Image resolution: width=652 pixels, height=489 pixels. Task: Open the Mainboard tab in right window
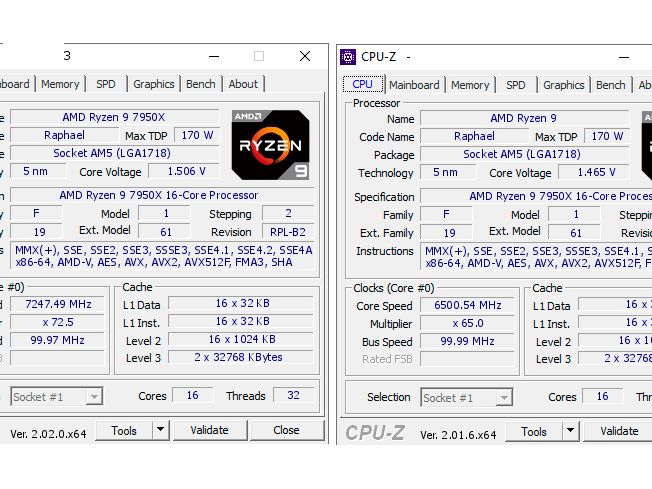tap(414, 85)
